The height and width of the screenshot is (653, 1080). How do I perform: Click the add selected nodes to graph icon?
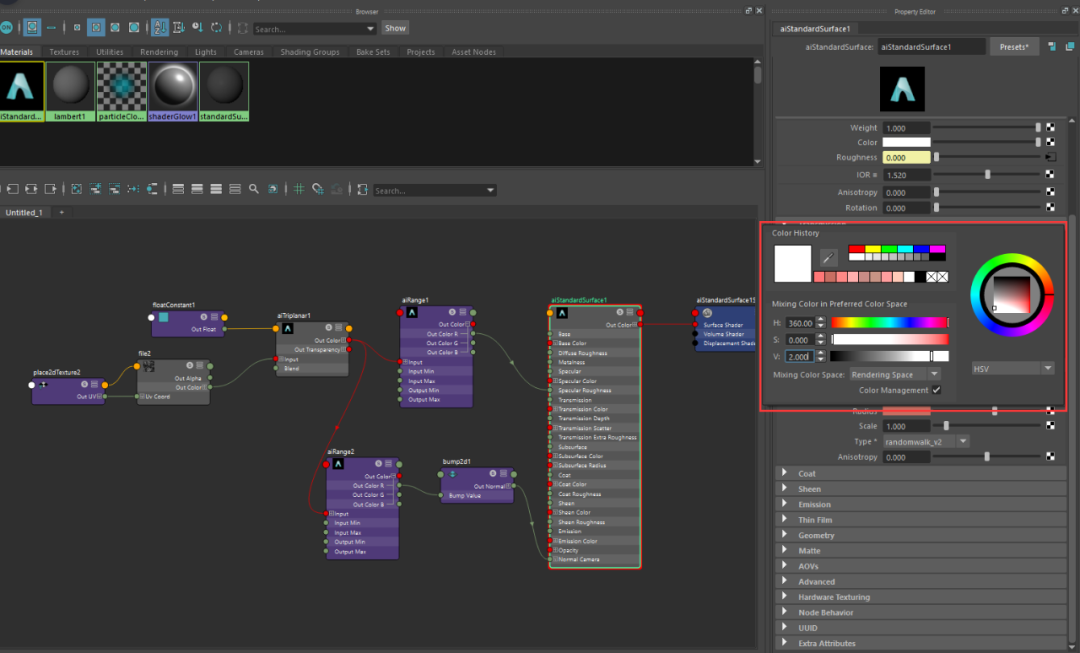coord(96,189)
